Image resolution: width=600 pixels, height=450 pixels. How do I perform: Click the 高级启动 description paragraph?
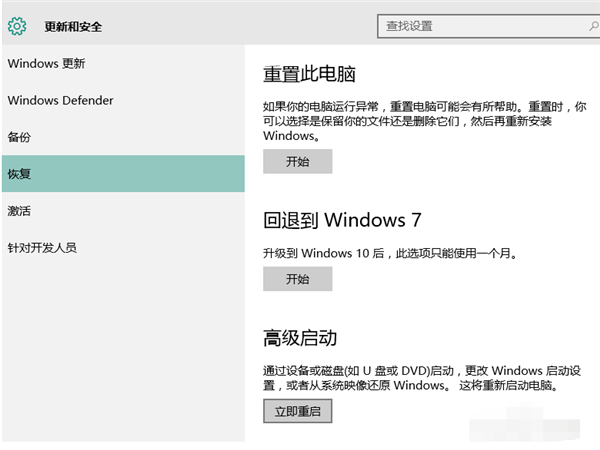coord(423,377)
